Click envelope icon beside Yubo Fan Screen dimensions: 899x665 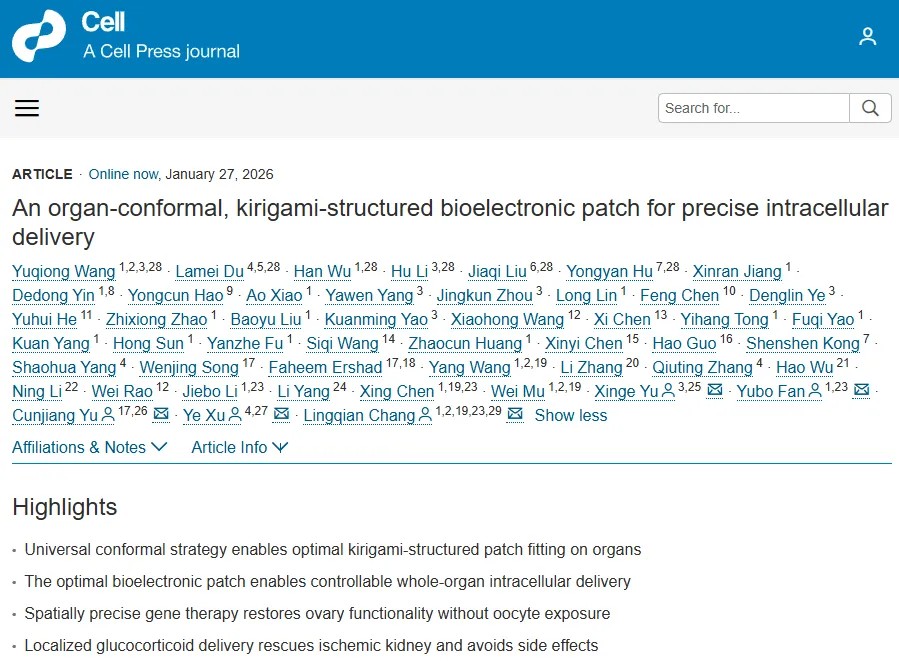(x=861, y=391)
